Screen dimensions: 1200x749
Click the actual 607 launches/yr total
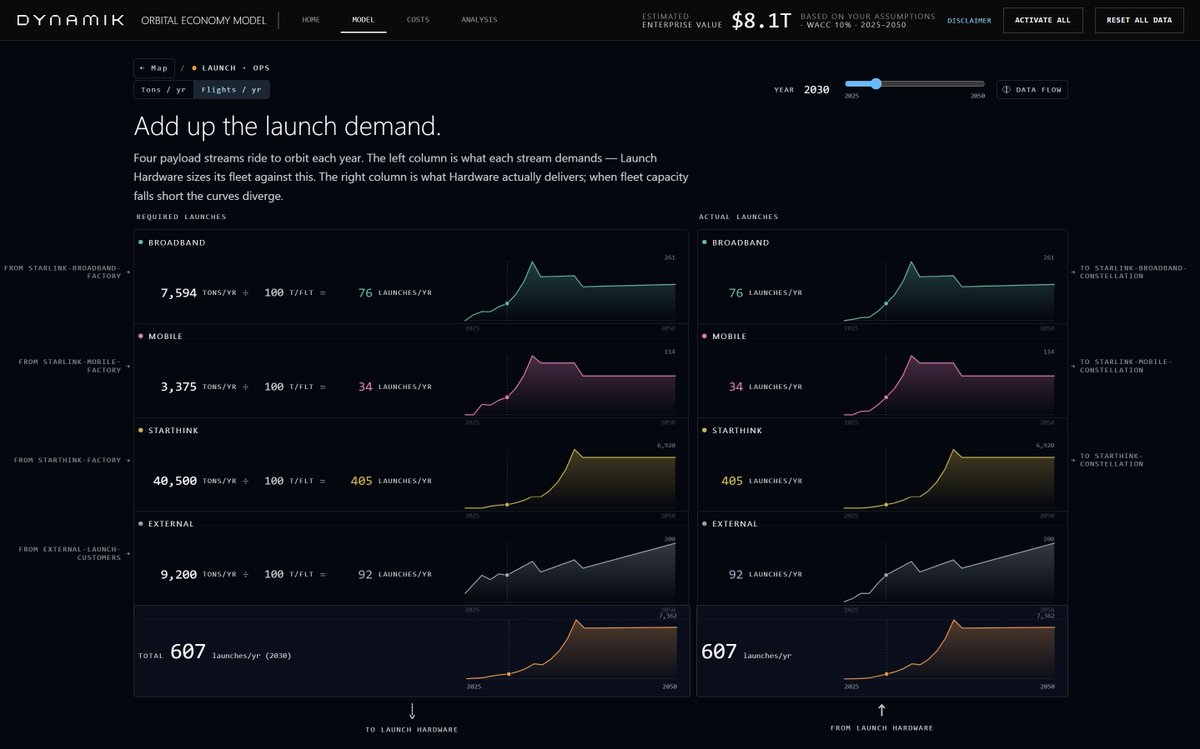(x=747, y=653)
